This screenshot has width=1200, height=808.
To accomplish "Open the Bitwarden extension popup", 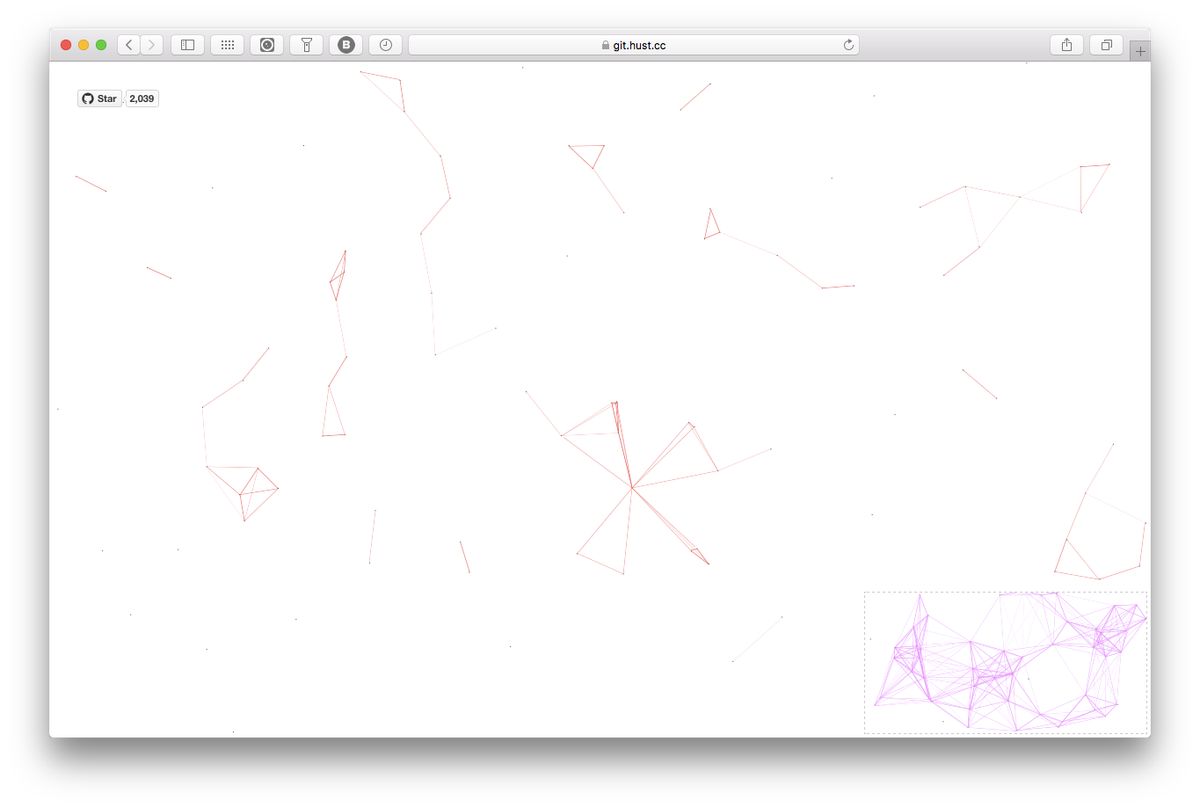I will tap(344, 44).
